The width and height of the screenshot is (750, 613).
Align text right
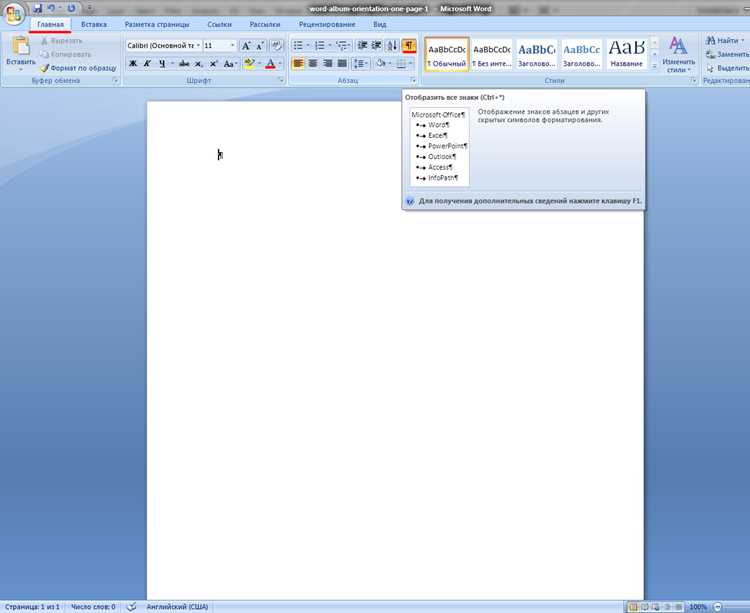(x=328, y=63)
